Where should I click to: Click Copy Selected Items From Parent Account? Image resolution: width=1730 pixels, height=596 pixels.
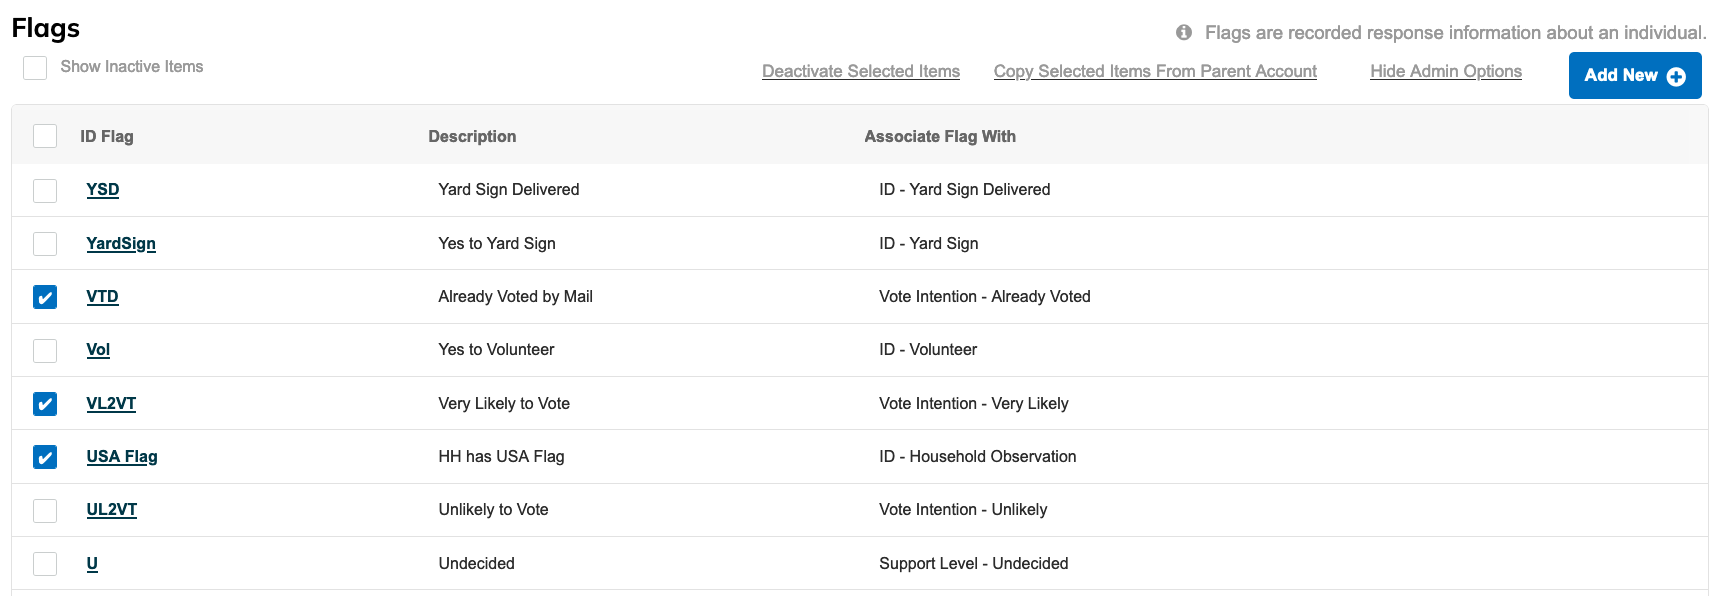pos(1155,71)
